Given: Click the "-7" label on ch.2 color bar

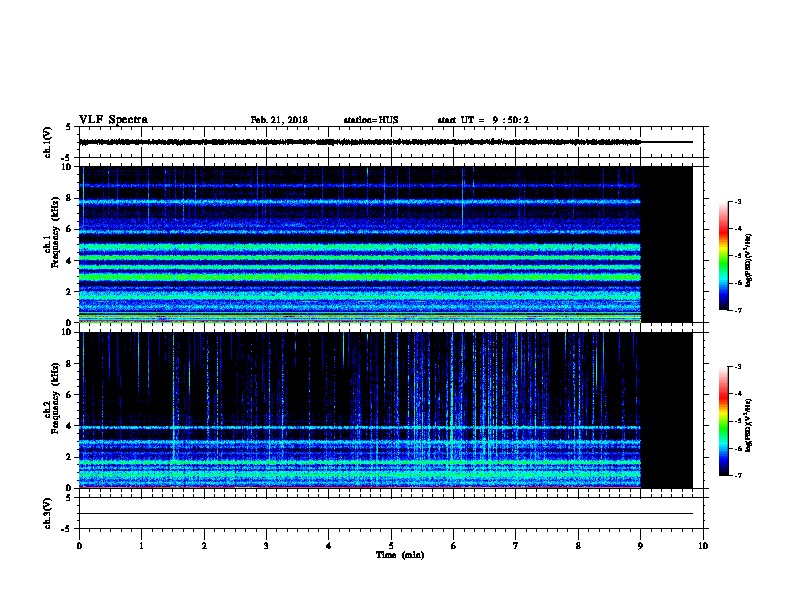Looking at the screenshot, I should [738, 476].
